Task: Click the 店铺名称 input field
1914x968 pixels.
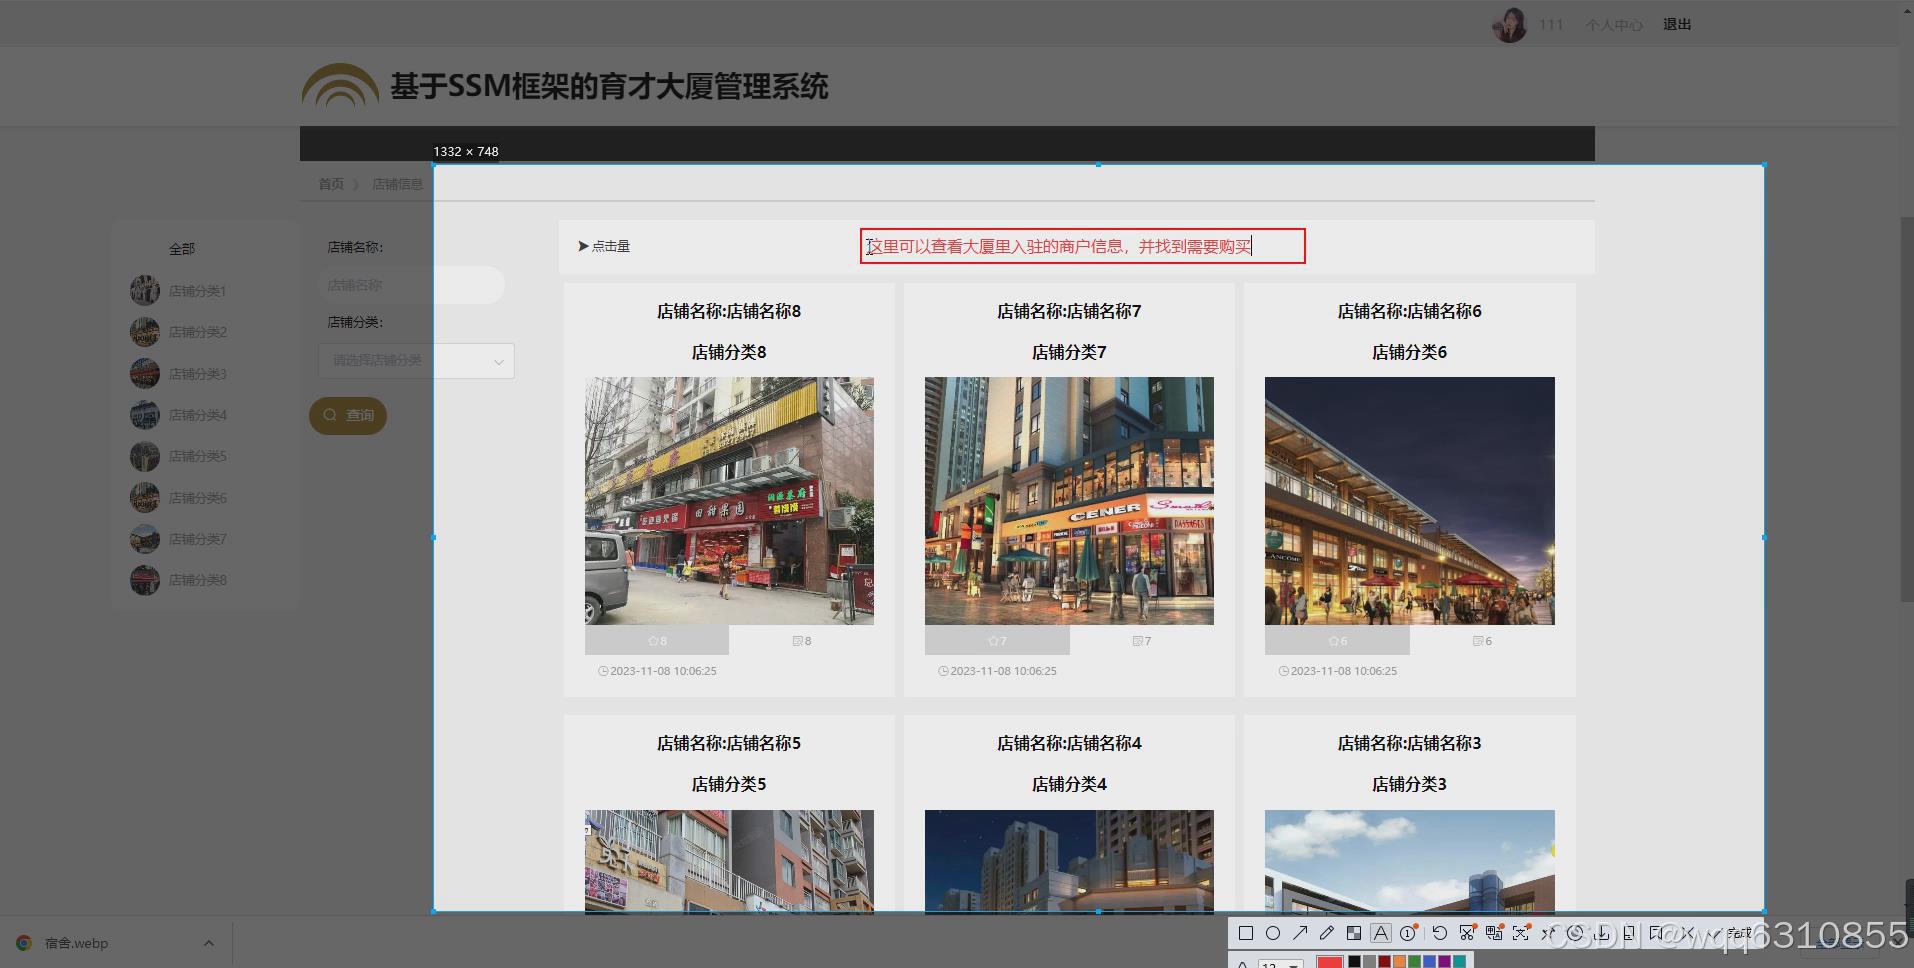Action: pos(411,285)
